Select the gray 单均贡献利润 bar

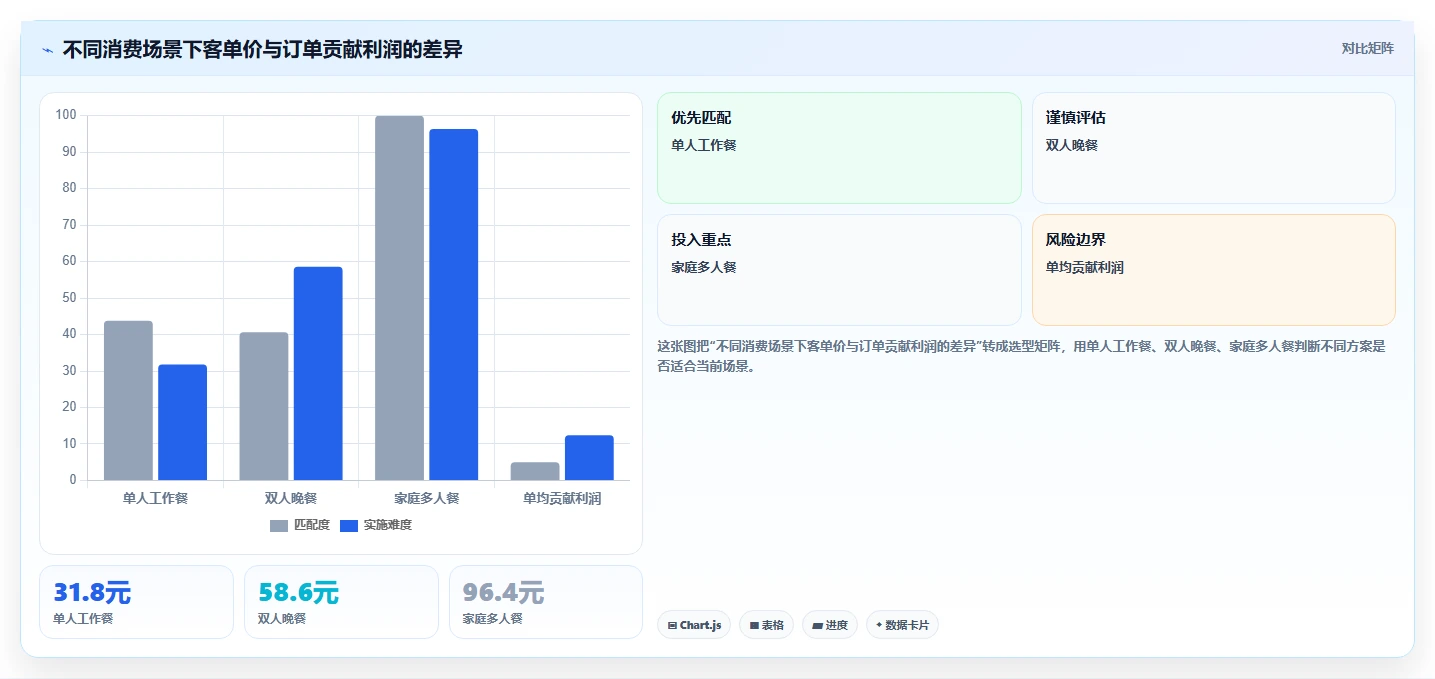[535, 471]
